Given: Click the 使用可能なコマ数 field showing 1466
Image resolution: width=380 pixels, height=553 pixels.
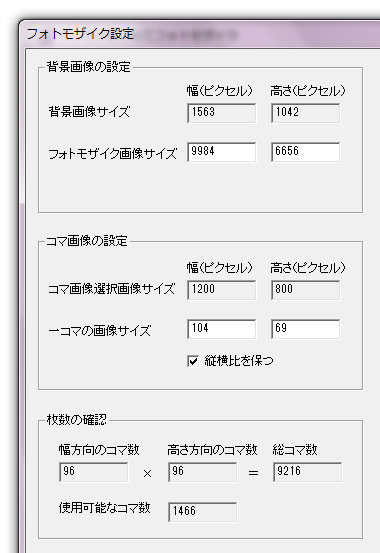Looking at the screenshot, I should 203,512.
